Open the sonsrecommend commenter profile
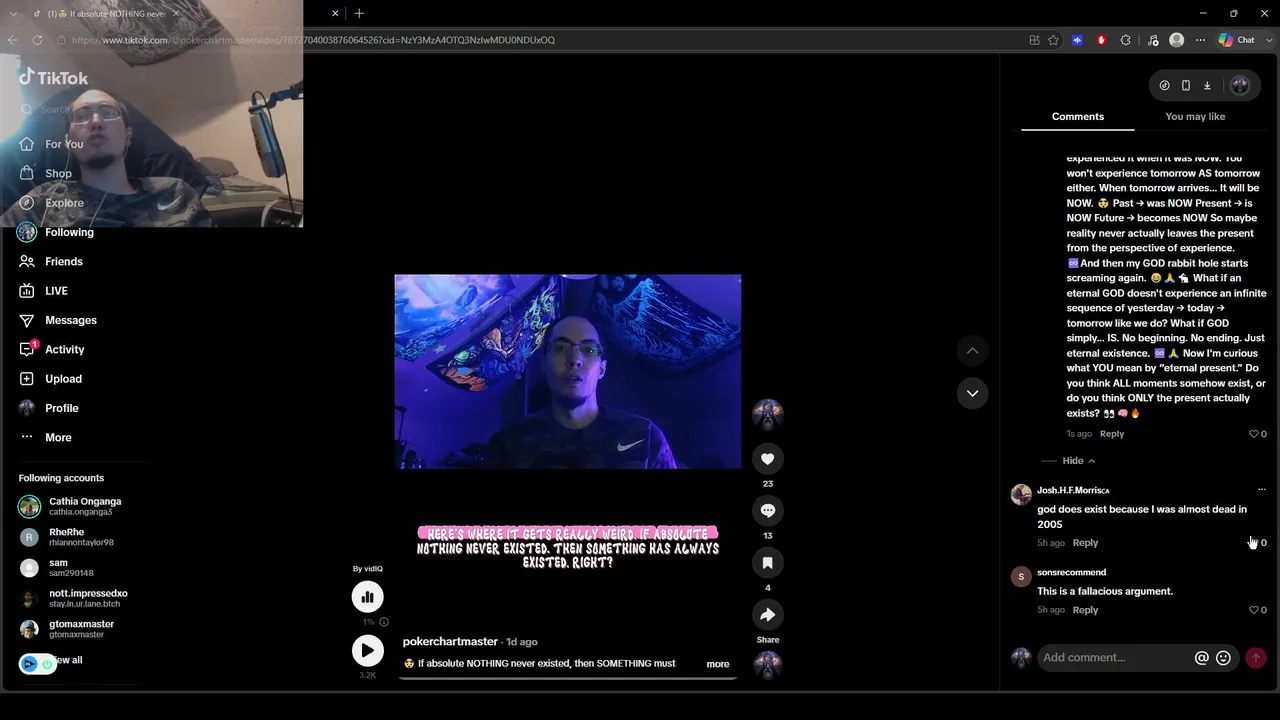The width and height of the screenshot is (1280, 720). [1071, 572]
